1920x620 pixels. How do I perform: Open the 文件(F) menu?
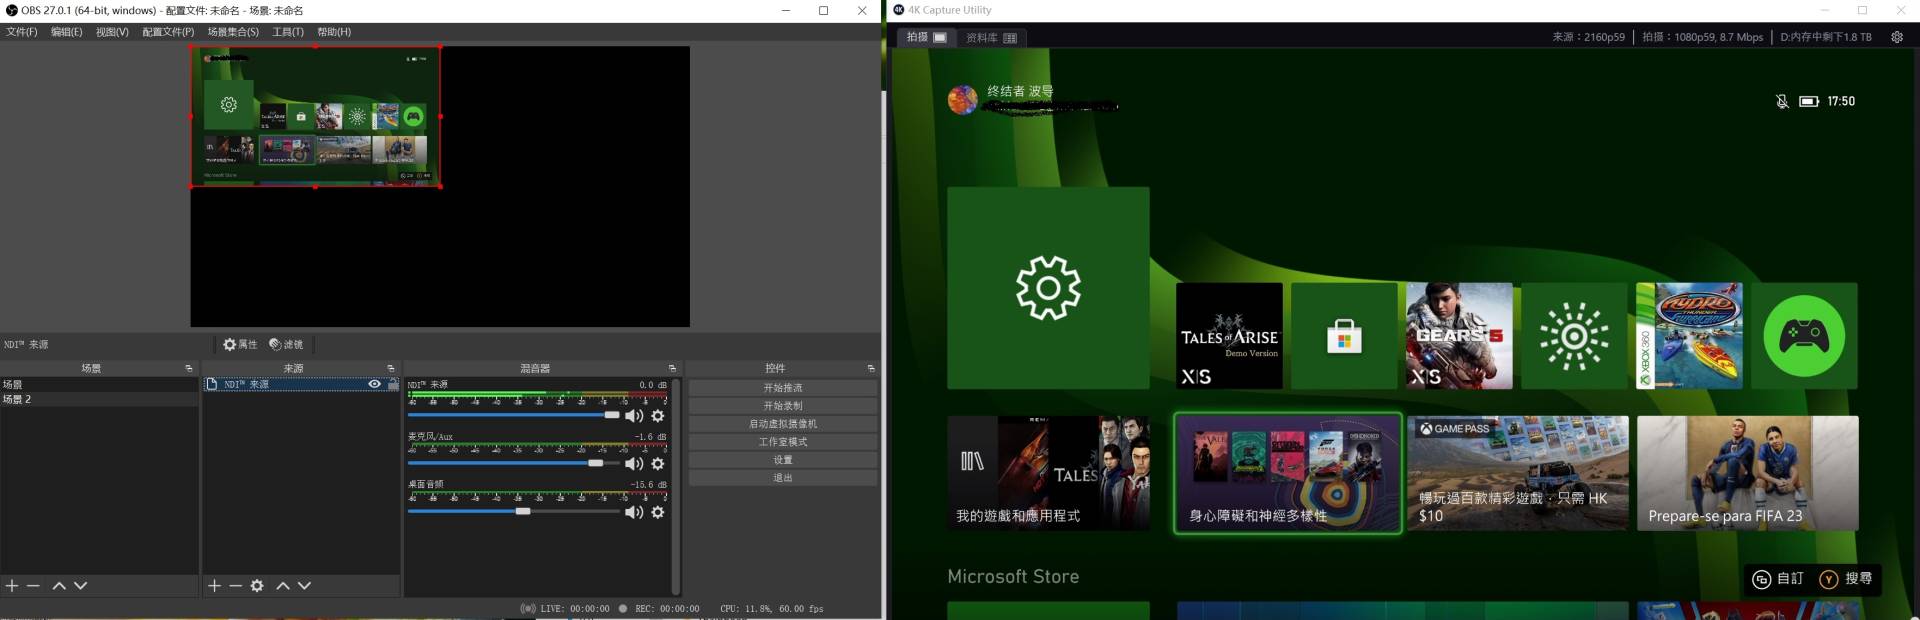coord(22,32)
